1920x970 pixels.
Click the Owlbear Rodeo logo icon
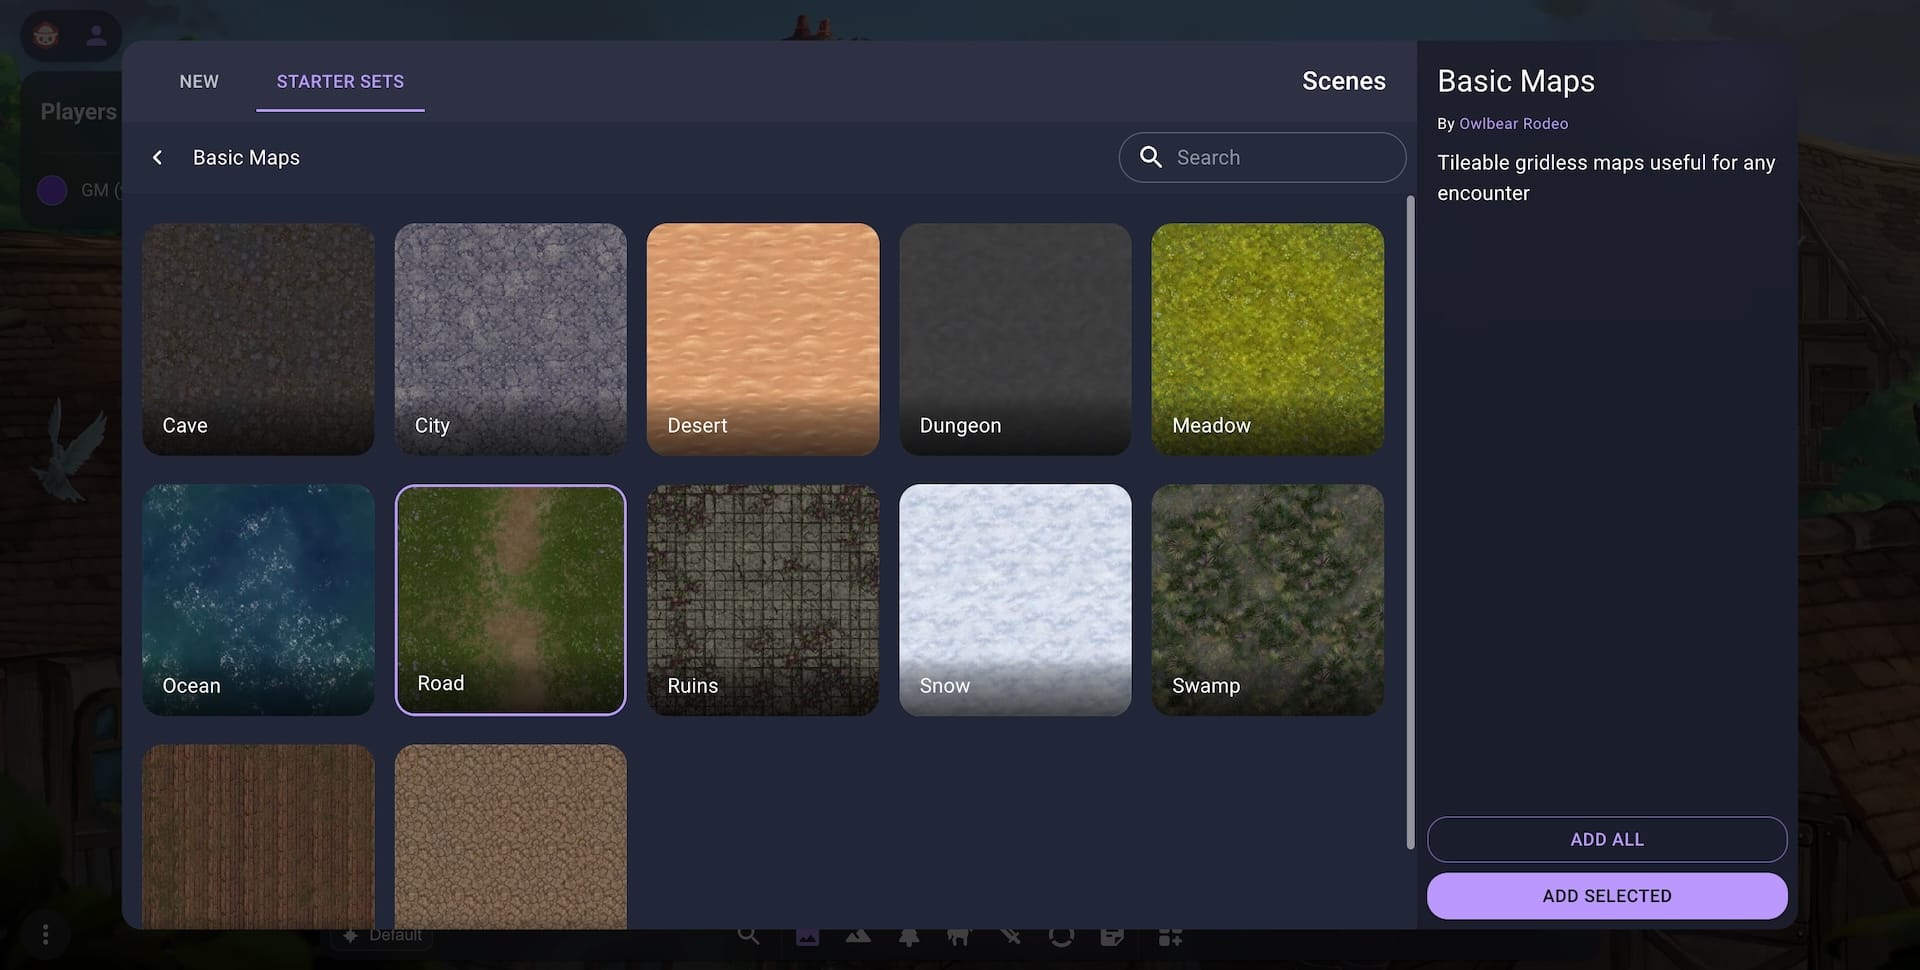pos(46,36)
